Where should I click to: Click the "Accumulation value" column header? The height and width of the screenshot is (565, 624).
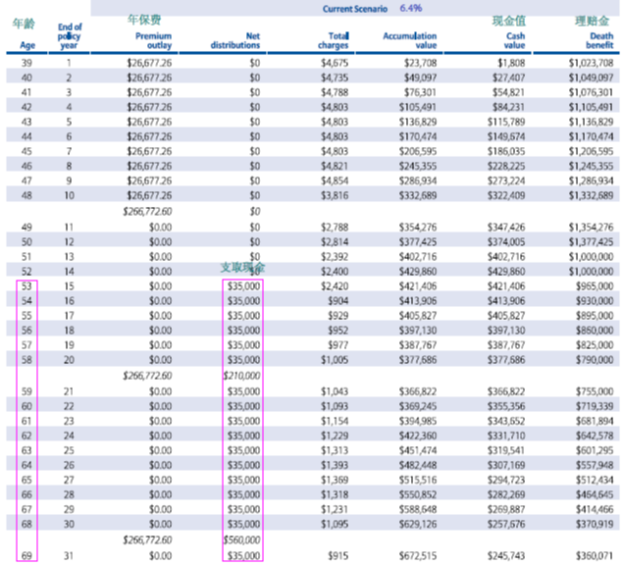click(x=410, y=41)
